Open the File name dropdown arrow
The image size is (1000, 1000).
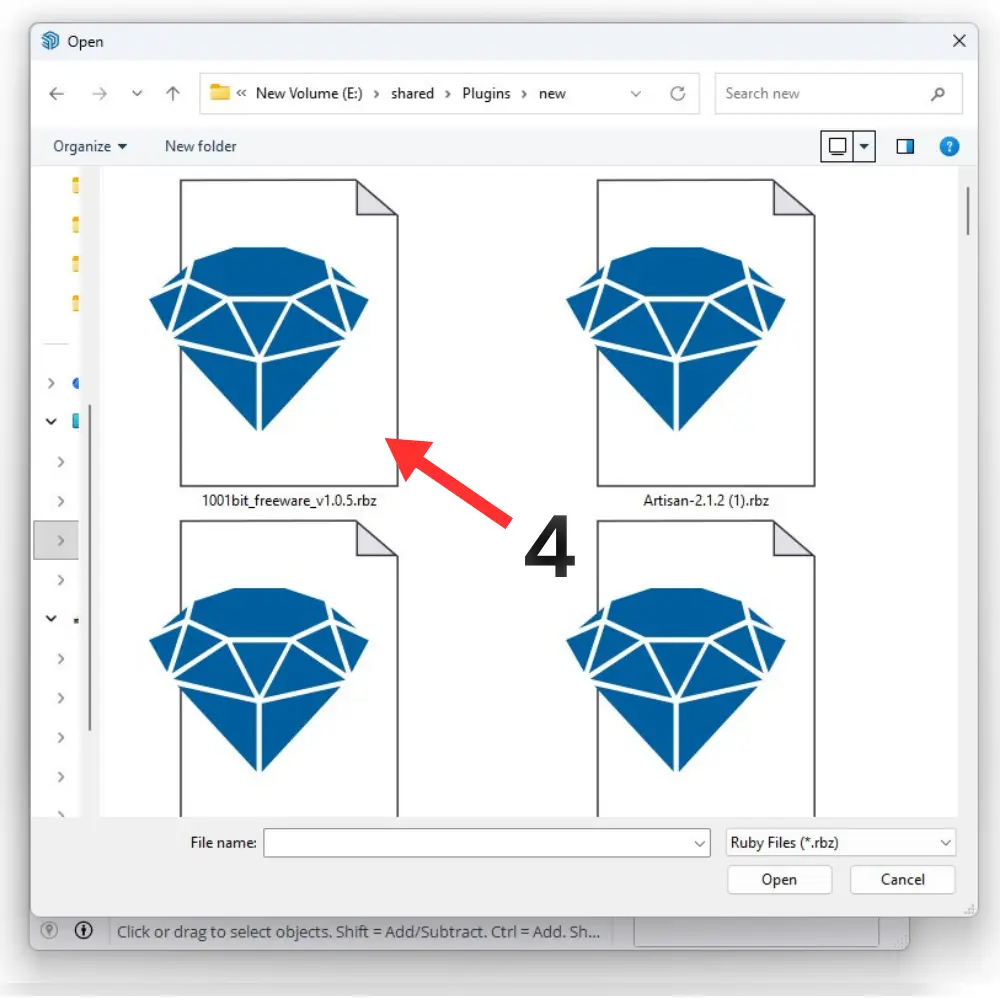click(x=699, y=843)
